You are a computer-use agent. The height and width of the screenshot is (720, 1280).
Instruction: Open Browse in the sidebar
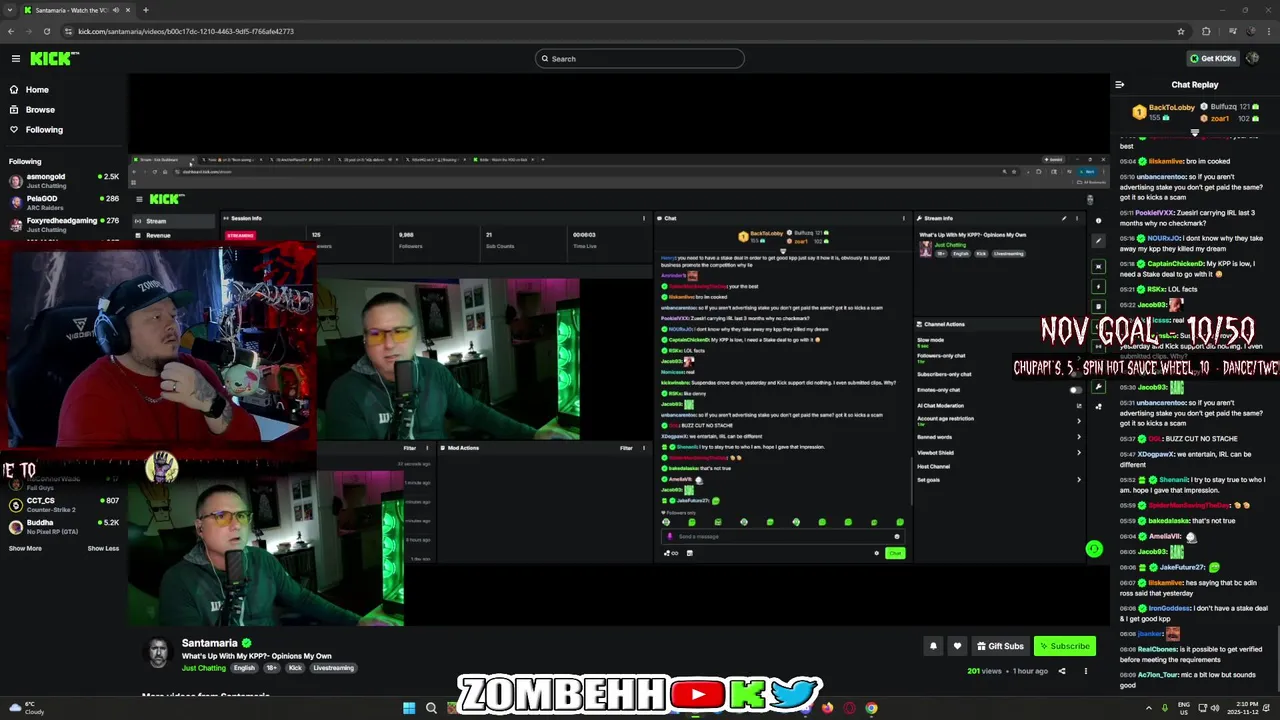pyautogui.click(x=40, y=109)
